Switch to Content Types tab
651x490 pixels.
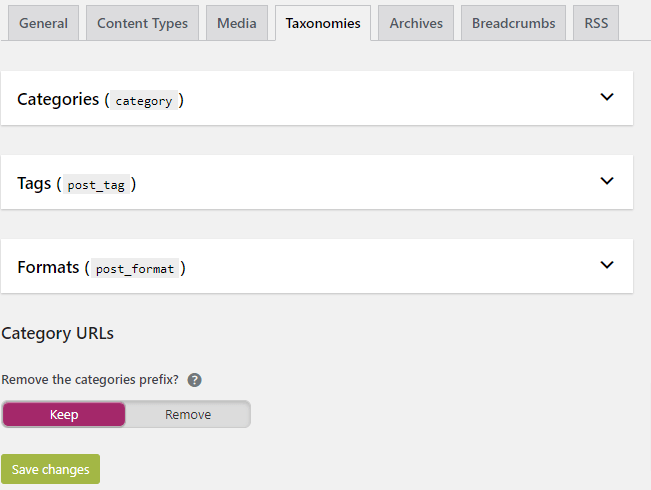coord(142,23)
